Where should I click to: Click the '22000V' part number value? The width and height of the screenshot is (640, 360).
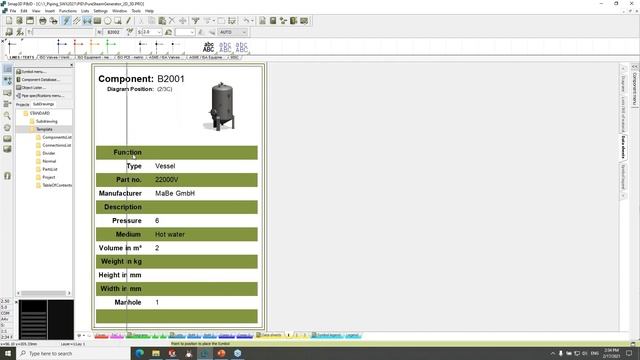167,180
